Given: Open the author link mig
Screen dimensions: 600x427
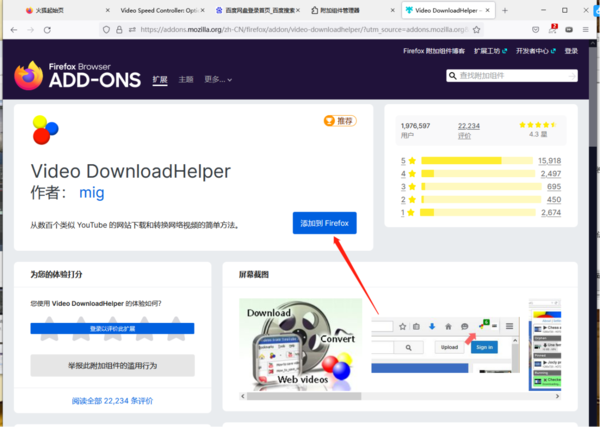Looking at the screenshot, I should (x=91, y=192).
